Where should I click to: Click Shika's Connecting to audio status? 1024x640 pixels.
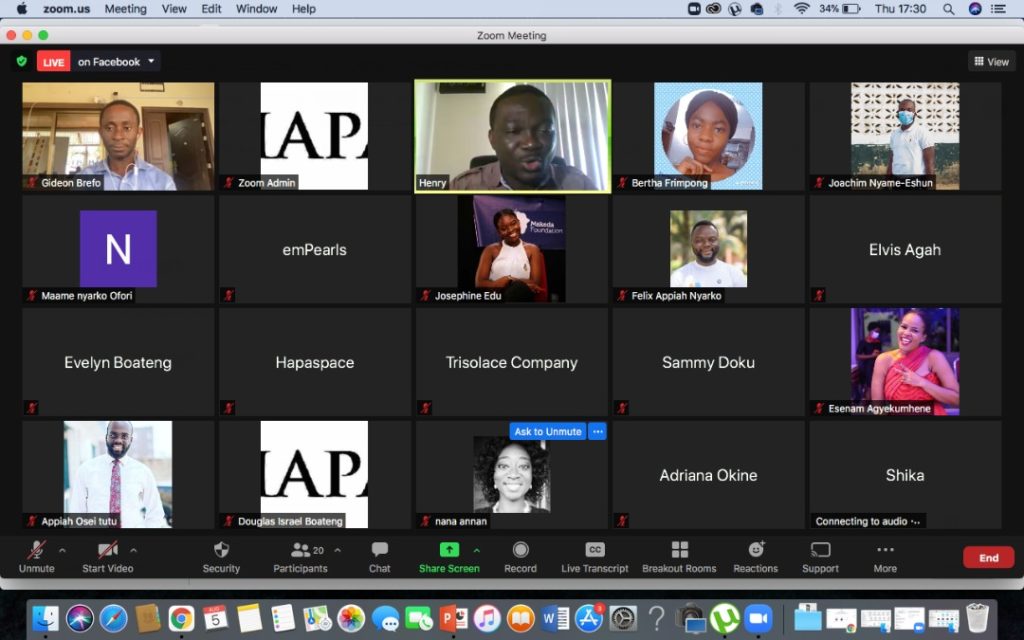[868, 521]
